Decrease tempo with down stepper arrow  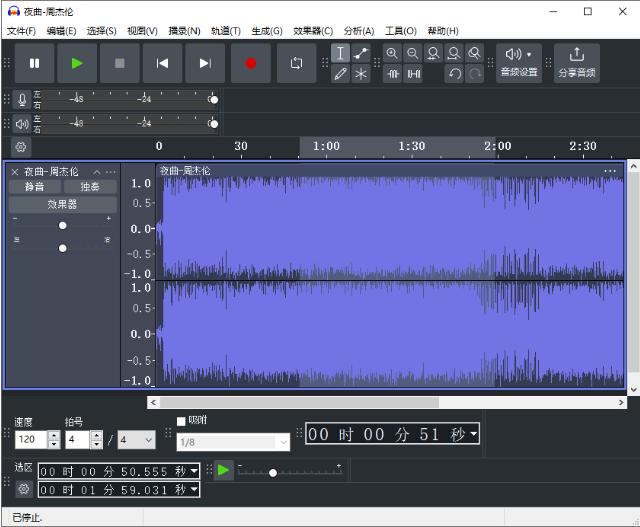54,444
